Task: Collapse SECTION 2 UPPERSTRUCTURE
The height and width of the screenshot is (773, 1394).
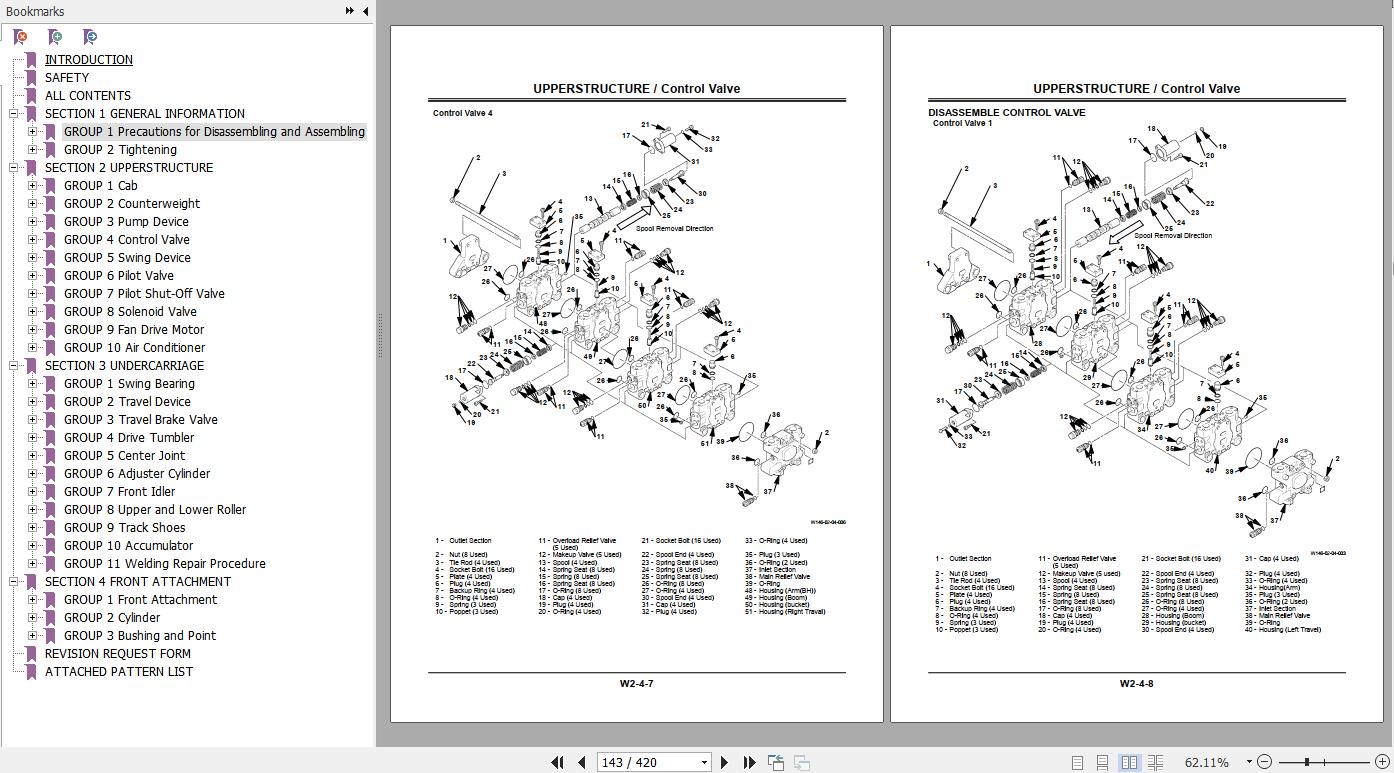Action: [x=14, y=167]
